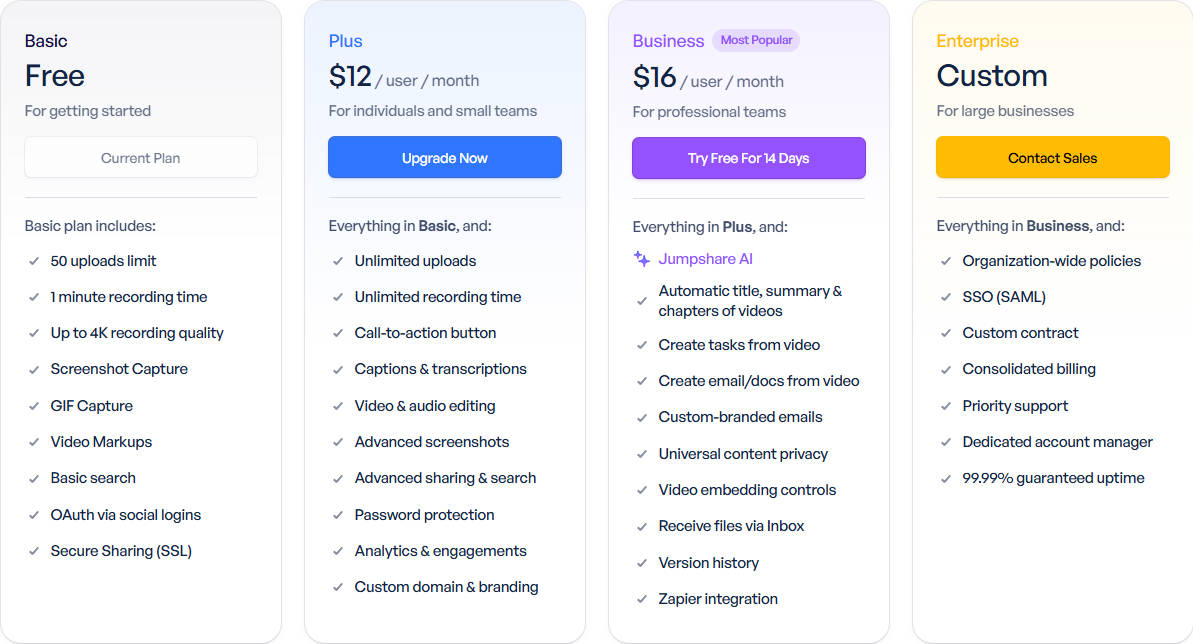Click the Current Plan button
The height and width of the screenshot is (644, 1193).
141,158
